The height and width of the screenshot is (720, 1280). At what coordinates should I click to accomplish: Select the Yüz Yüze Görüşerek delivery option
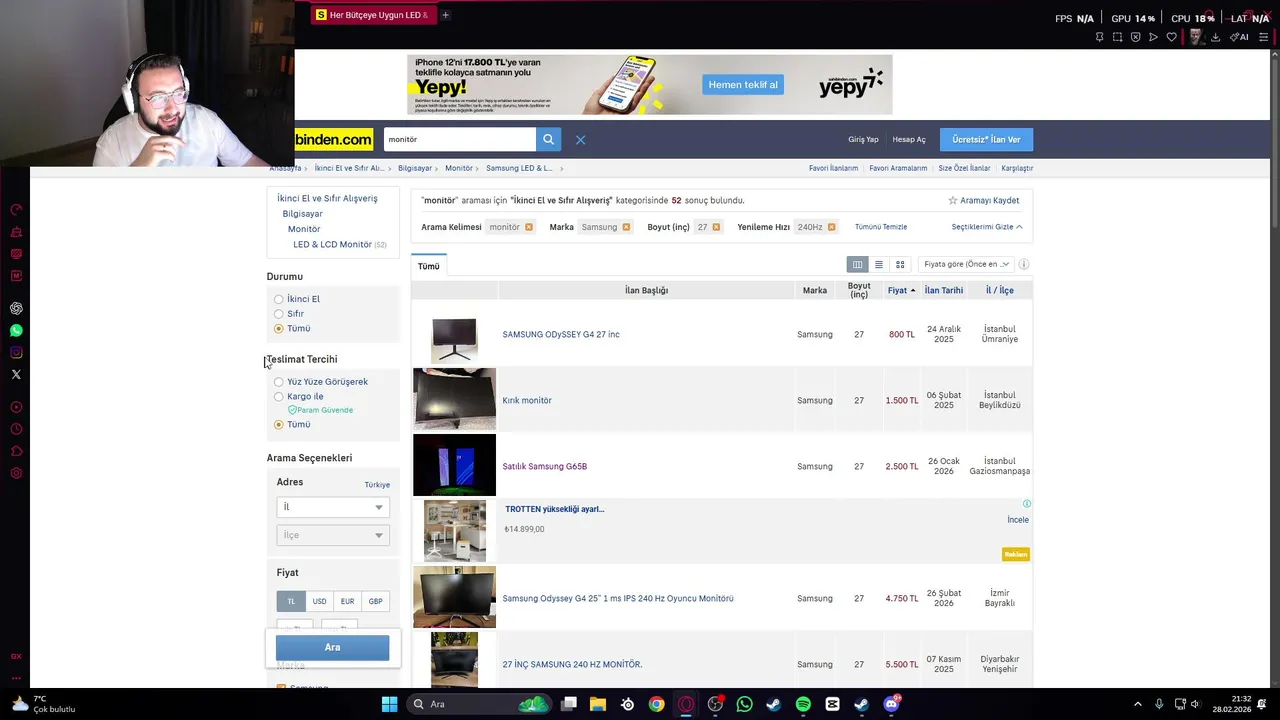pyautogui.click(x=279, y=382)
